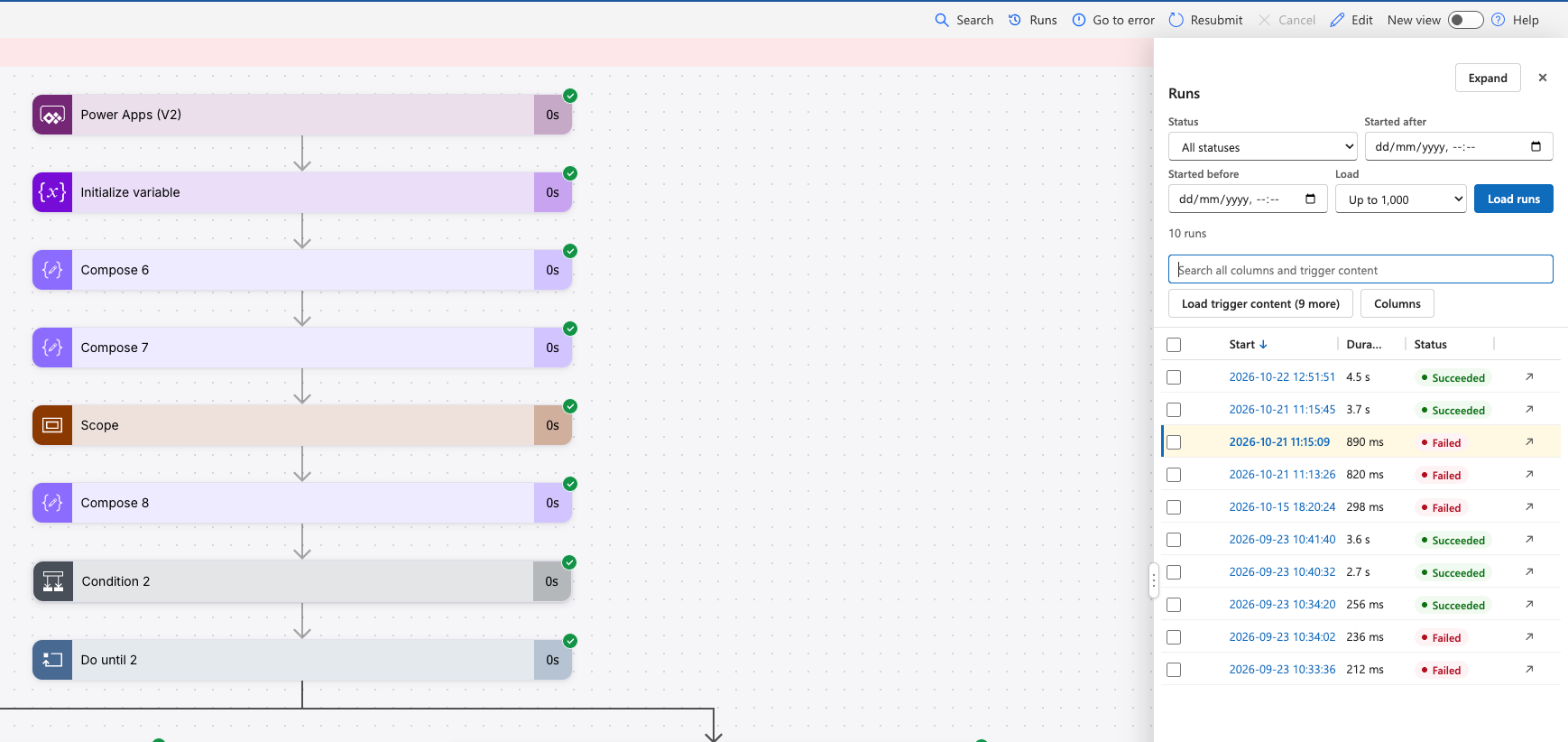Click the Load runs button

coord(1513,199)
